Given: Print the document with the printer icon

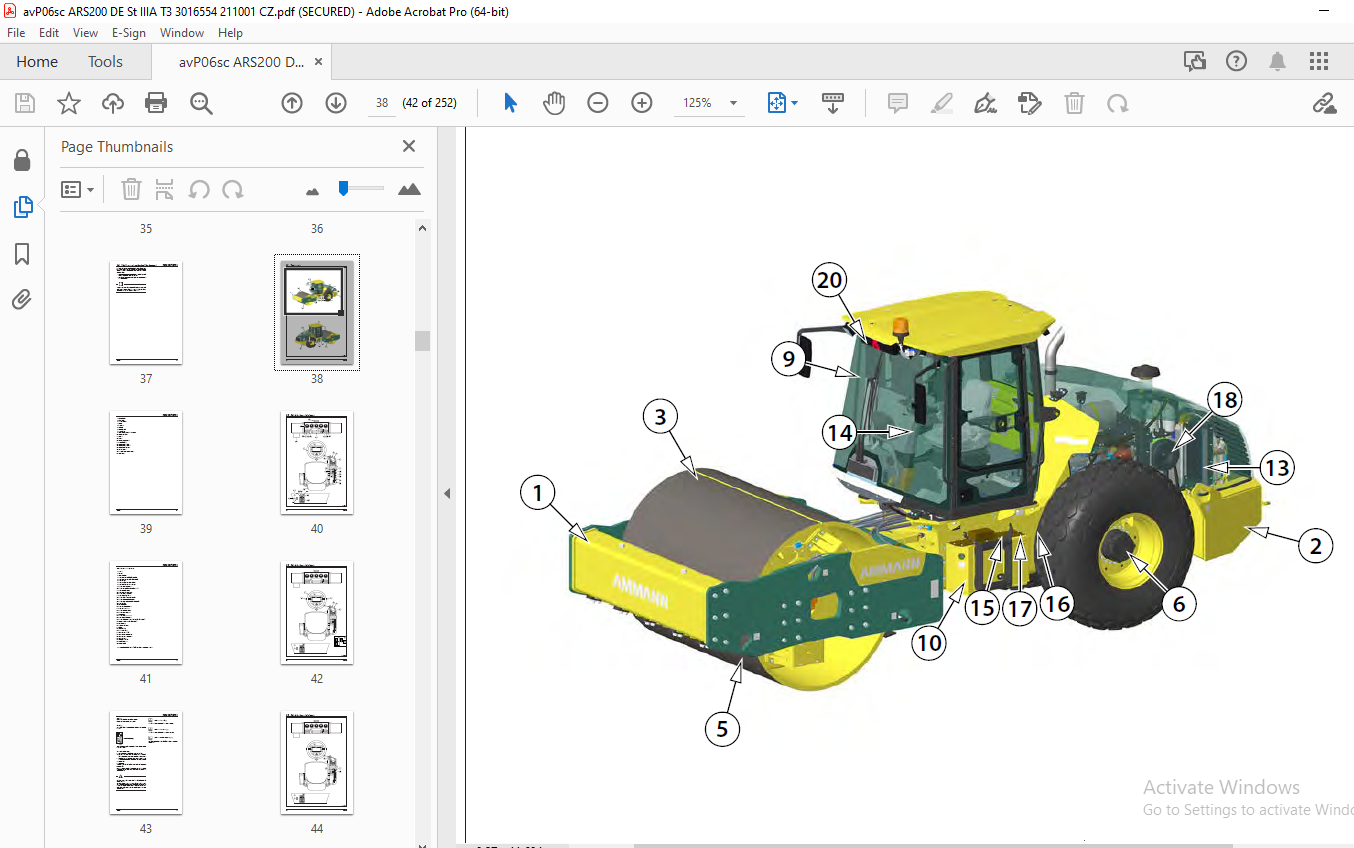Looking at the screenshot, I should pyautogui.click(x=156, y=103).
